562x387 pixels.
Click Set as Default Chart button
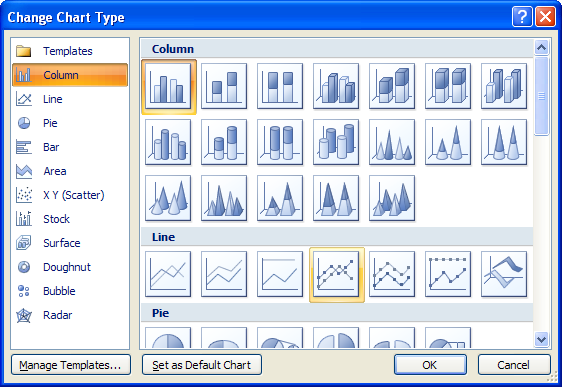click(202, 365)
